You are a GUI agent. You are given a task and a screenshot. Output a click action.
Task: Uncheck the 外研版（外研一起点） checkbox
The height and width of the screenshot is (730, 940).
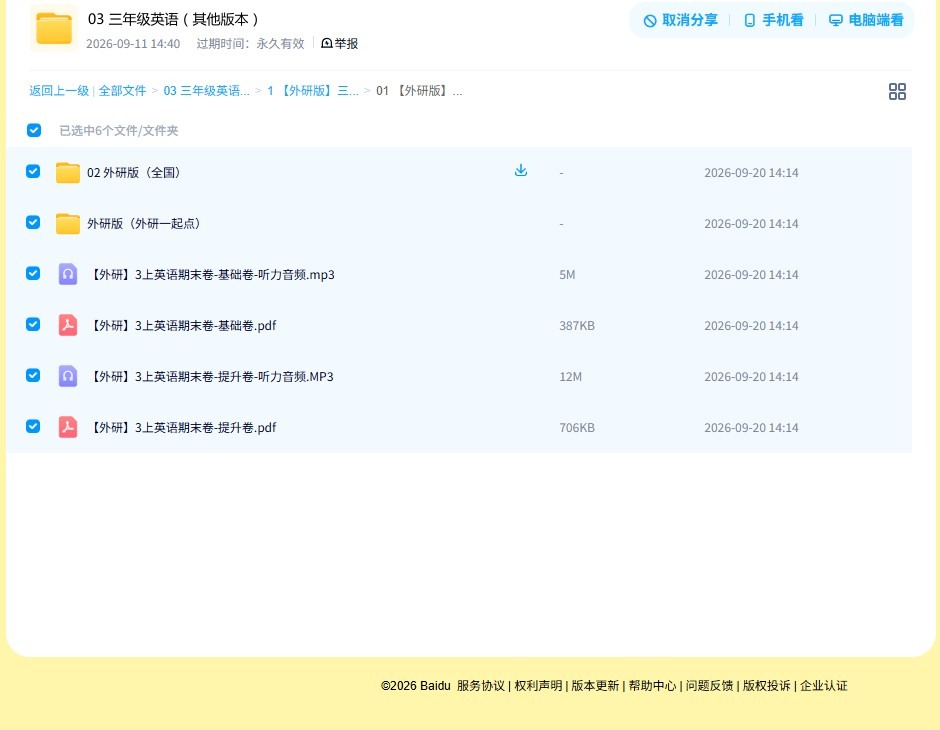click(x=33, y=222)
